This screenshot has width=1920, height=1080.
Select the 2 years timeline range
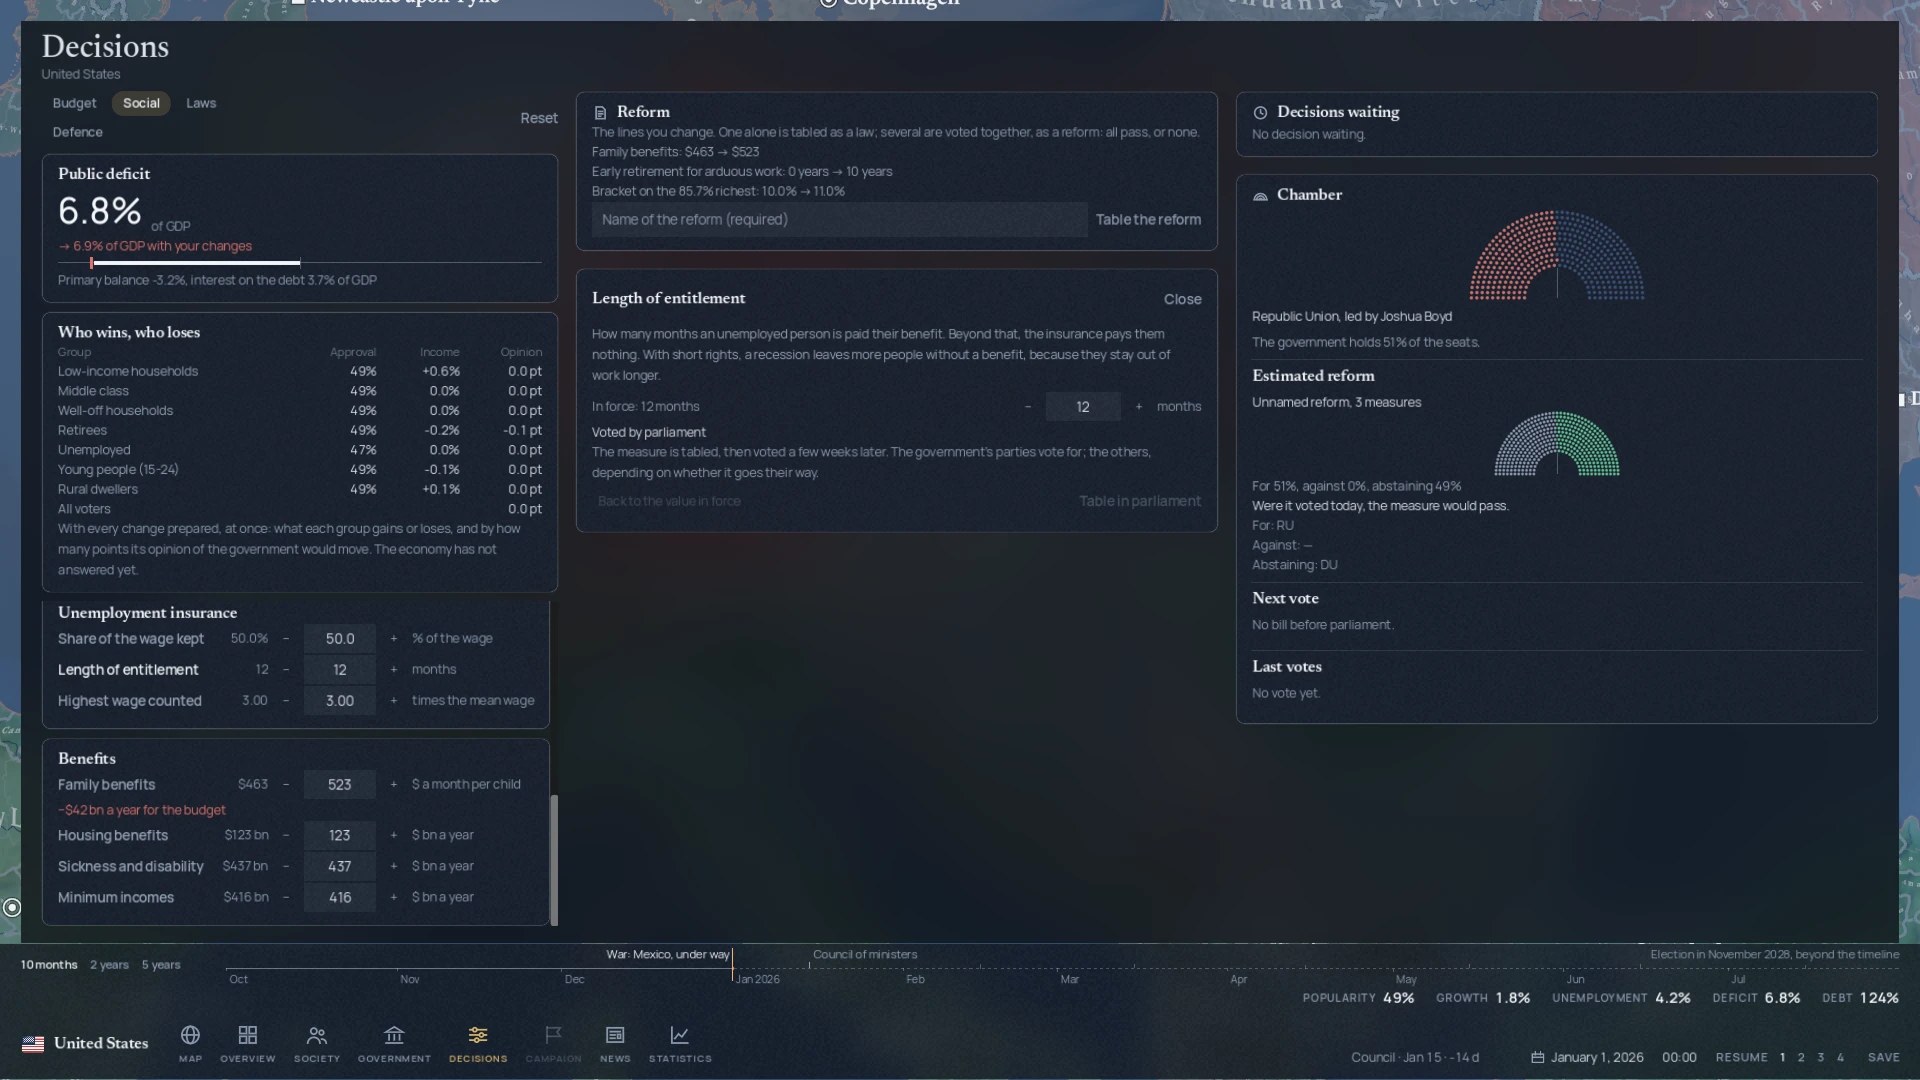coord(109,965)
